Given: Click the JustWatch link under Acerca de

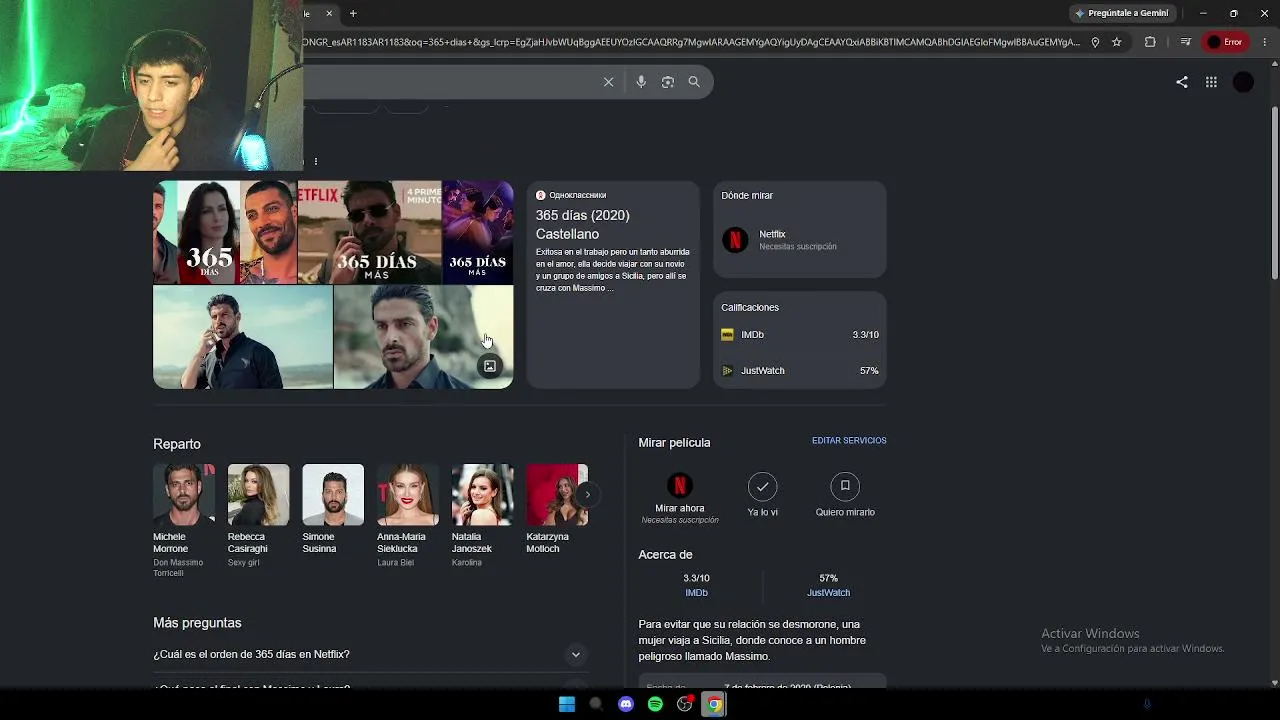Looking at the screenshot, I should pyautogui.click(x=828, y=593).
